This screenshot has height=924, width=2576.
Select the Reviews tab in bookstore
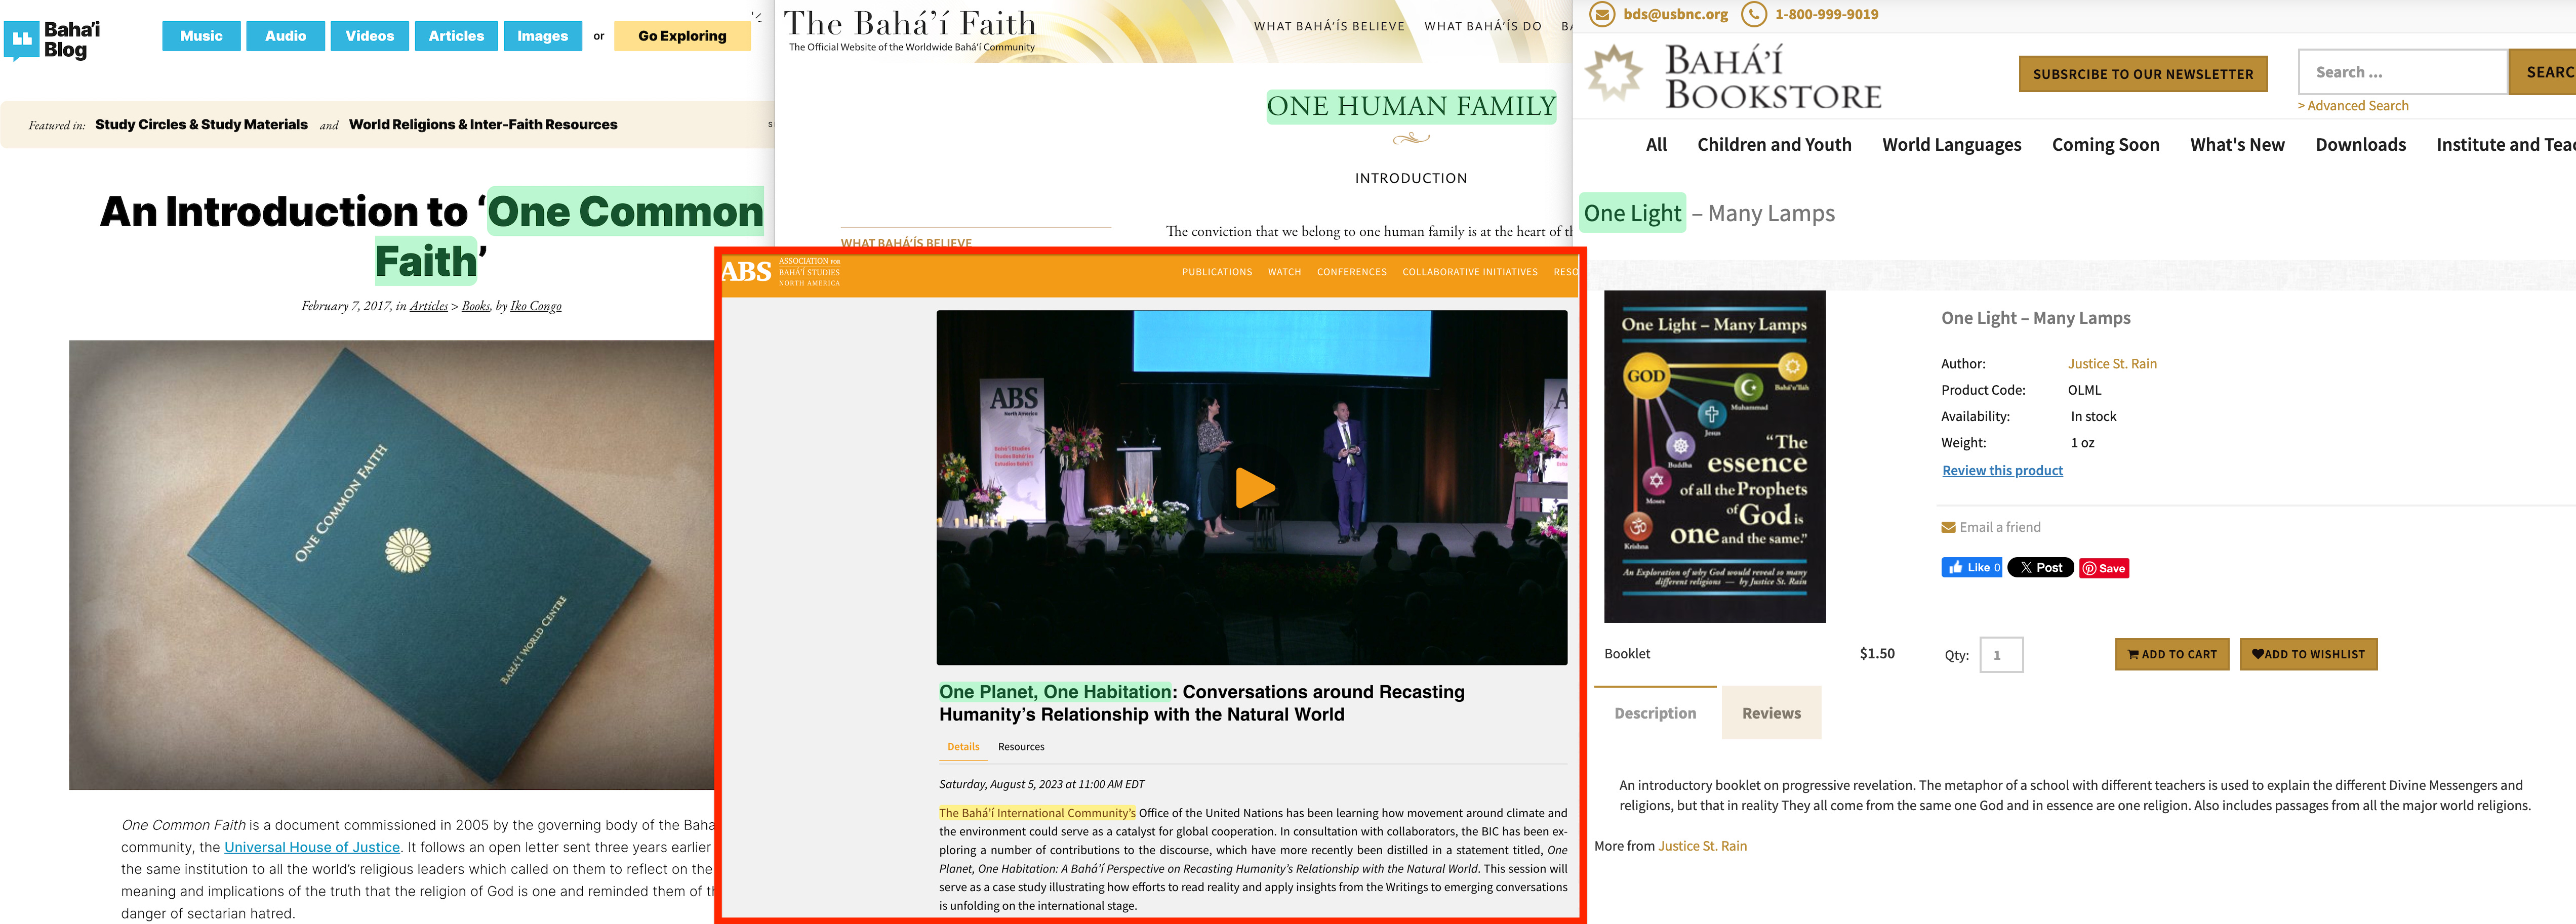1771,713
